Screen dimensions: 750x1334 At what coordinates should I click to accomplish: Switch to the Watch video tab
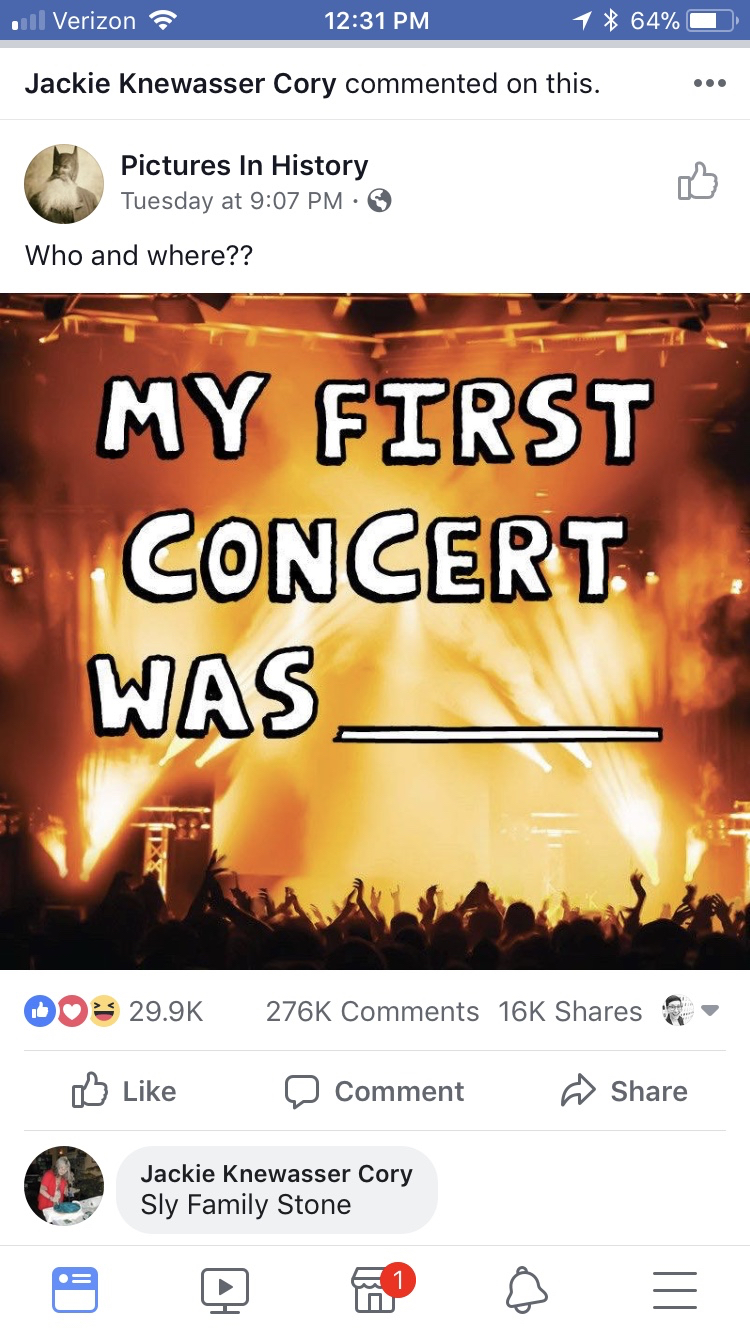tap(225, 1289)
